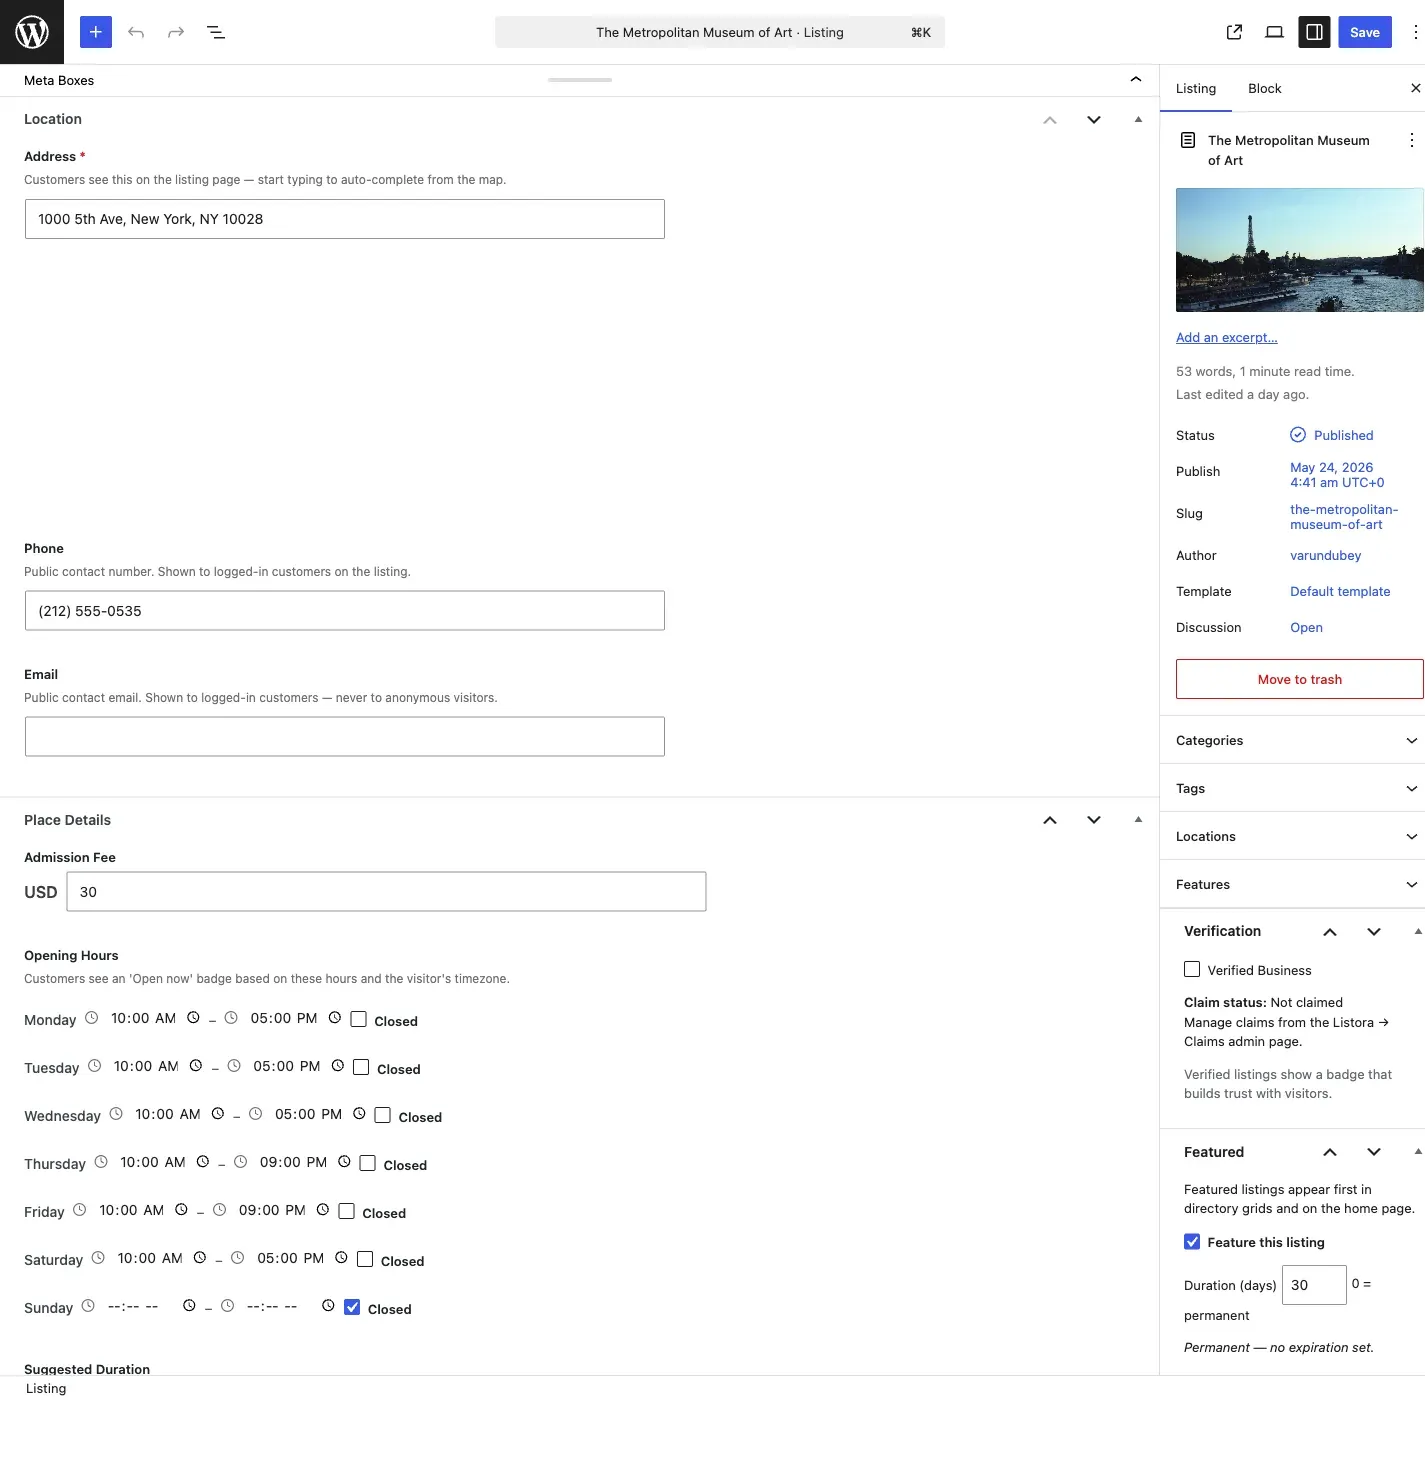
Task: Uncheck Sunday Closed checkbox
Action: pyautogui.click(x=352, y=1308)
